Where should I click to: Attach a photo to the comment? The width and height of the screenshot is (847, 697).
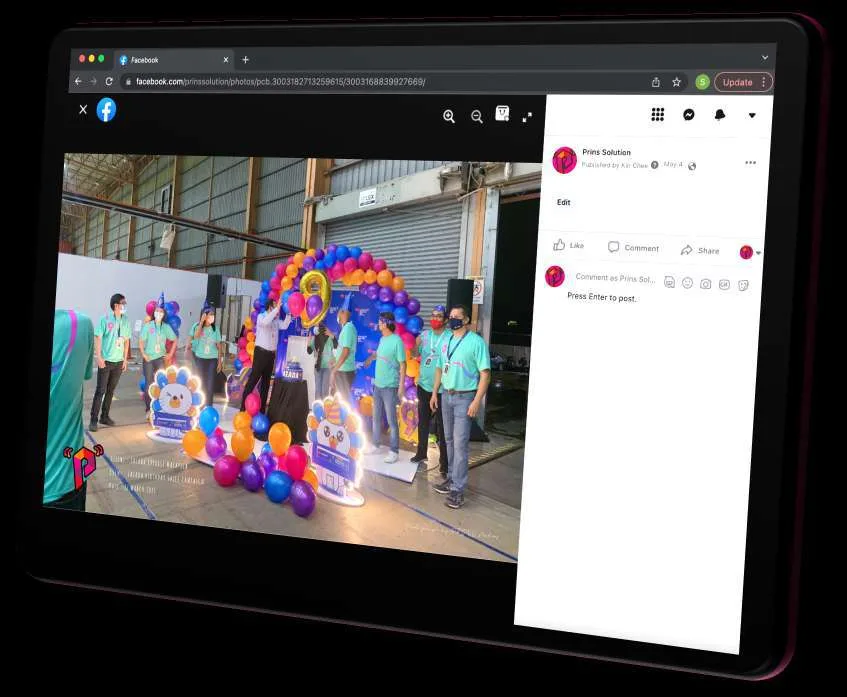click(x=705, y=284)
